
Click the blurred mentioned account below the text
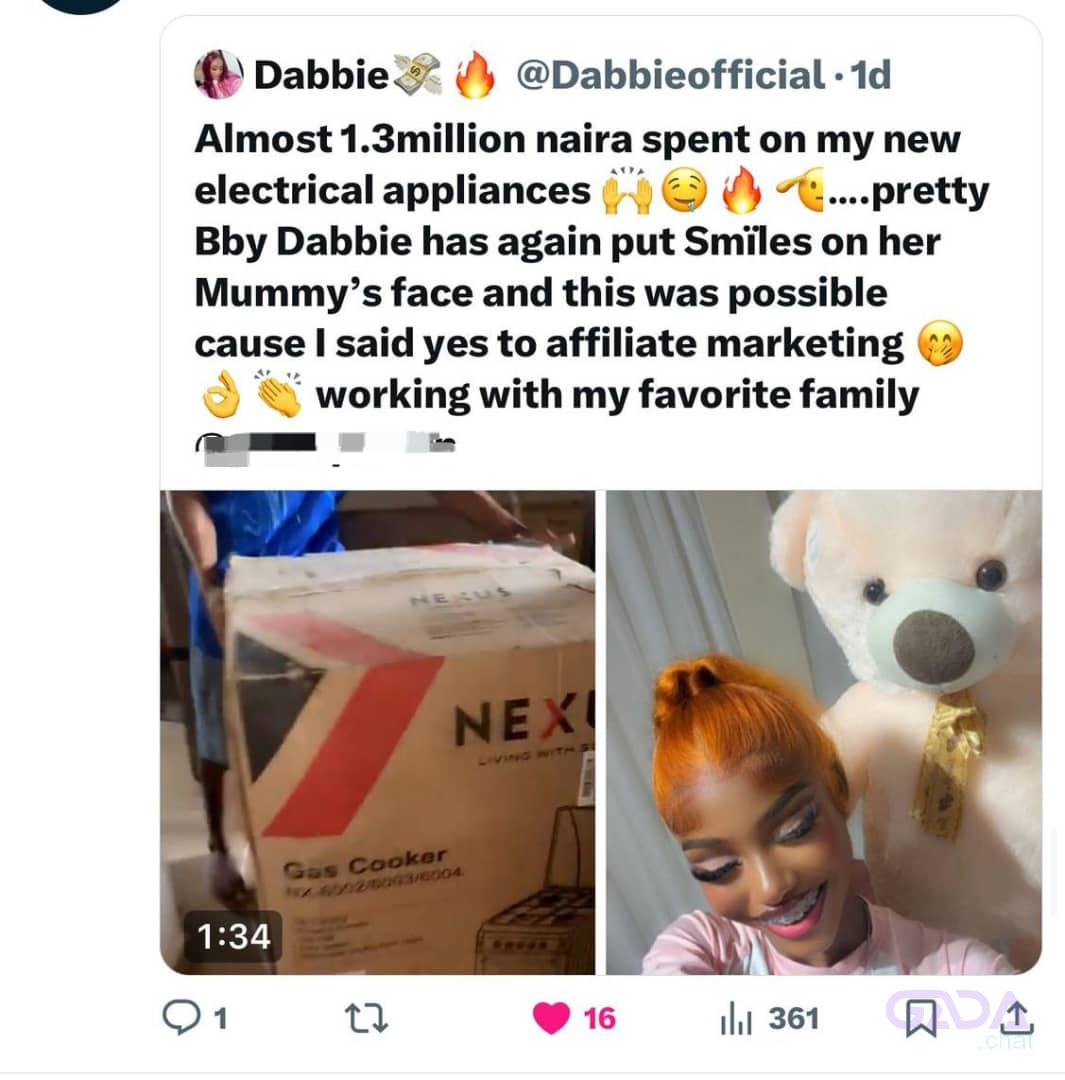pyautogui.click(x=325, y=446)
